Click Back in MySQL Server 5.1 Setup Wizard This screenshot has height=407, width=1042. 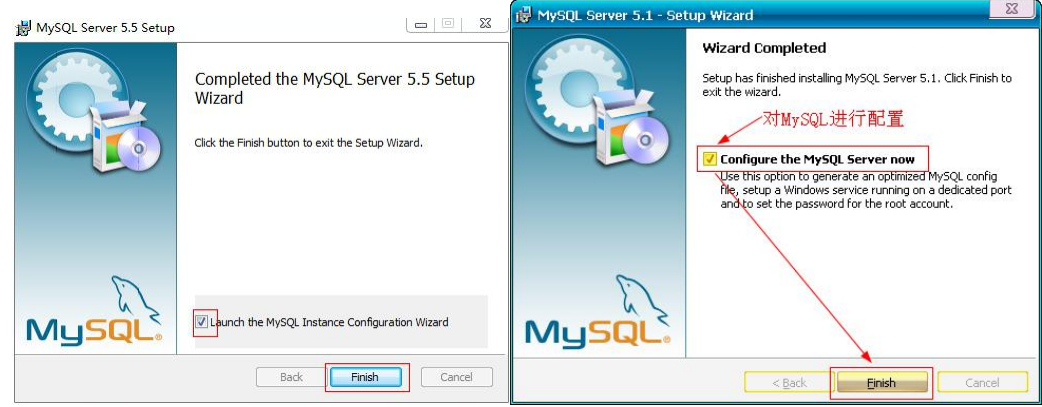[789, 383]
